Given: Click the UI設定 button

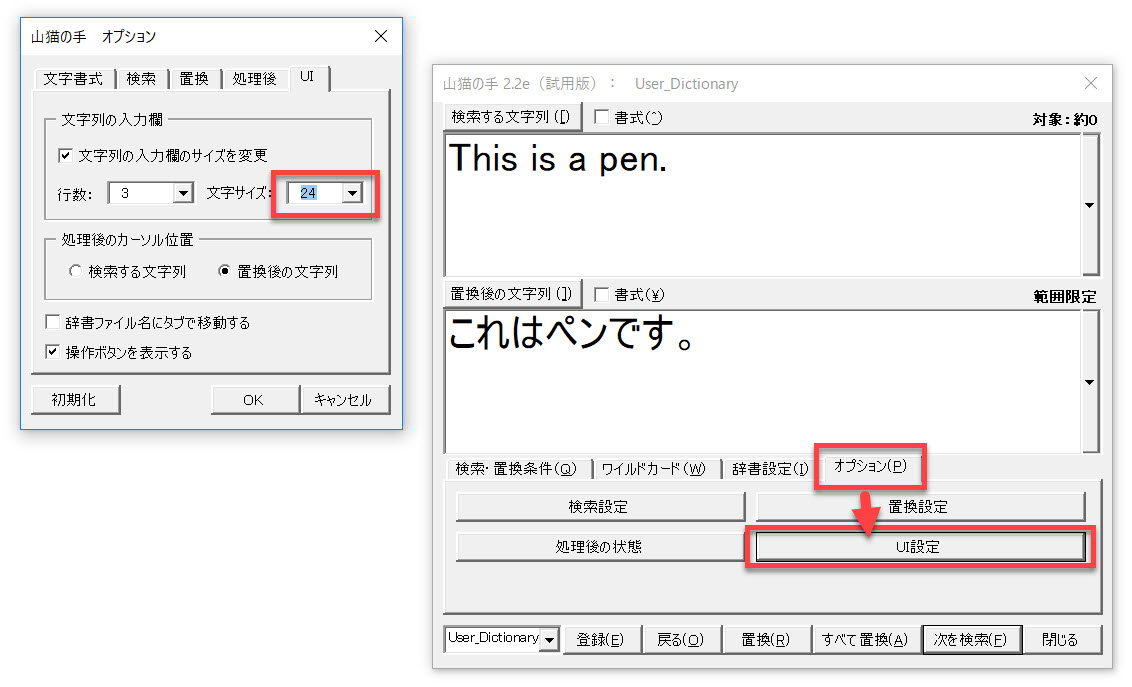Looking at the screenshot, I should [919, 547].
